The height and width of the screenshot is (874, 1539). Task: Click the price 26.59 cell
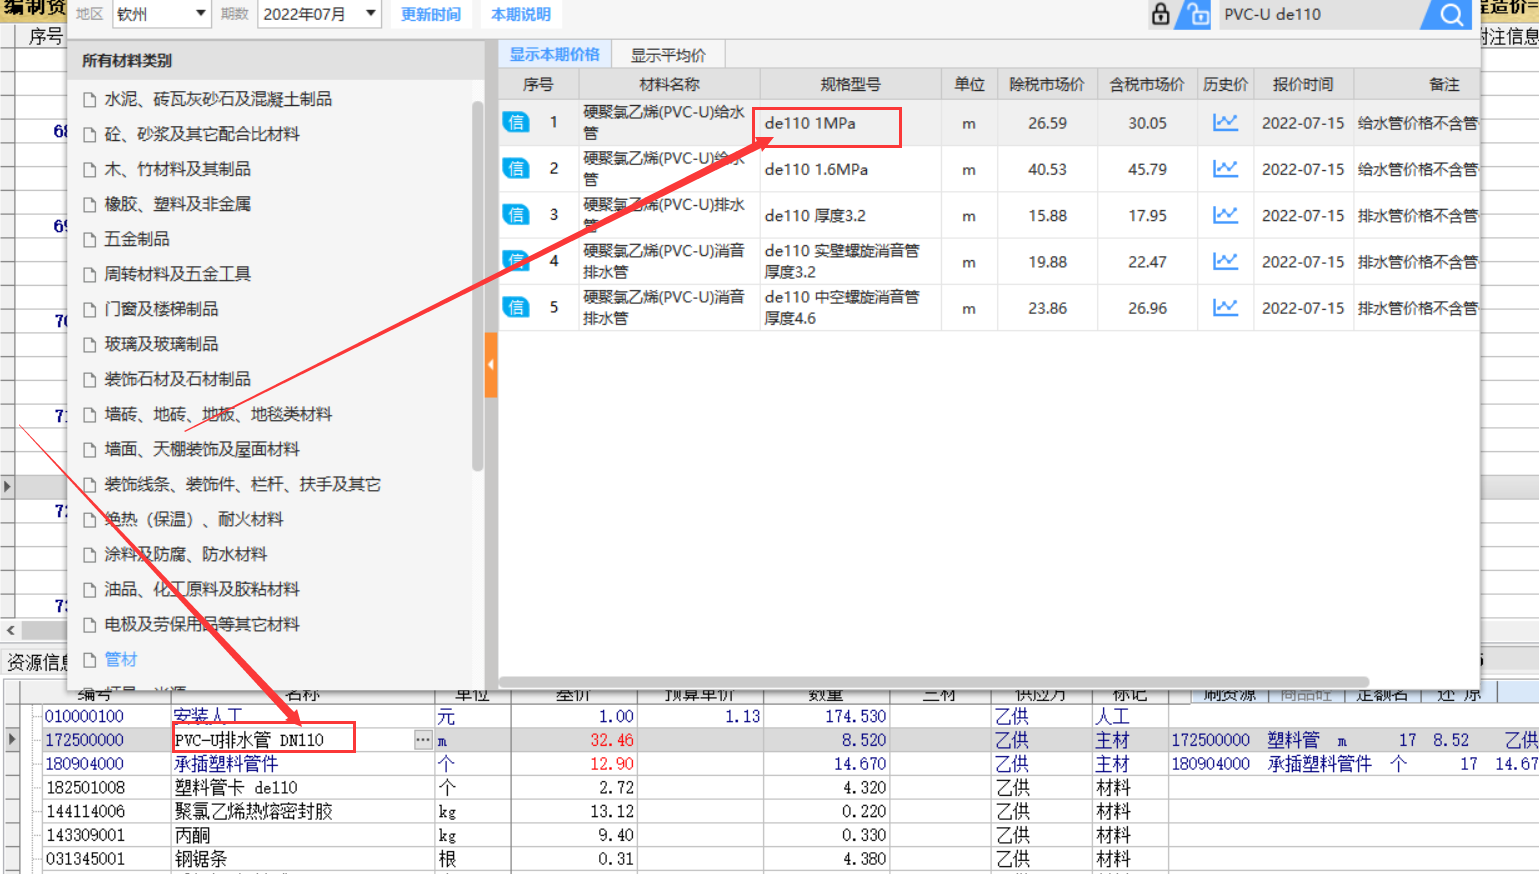[1047, 123]
